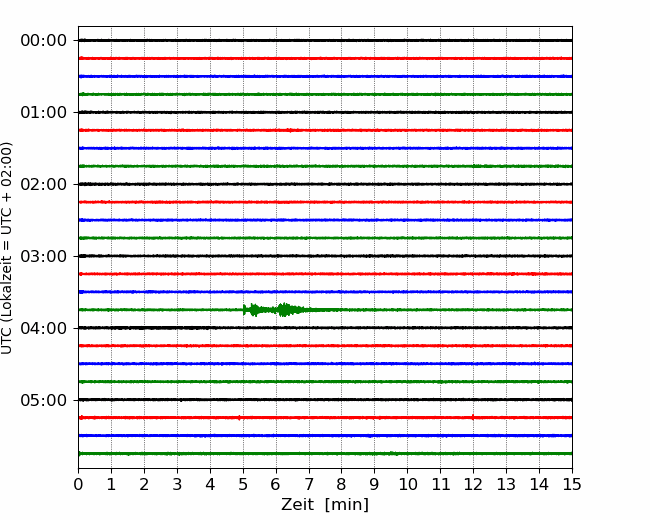The height and width of the screenshot is (520, 650).
Task: Click the seismic event burst on the green trace
Action: click(276, 310)
